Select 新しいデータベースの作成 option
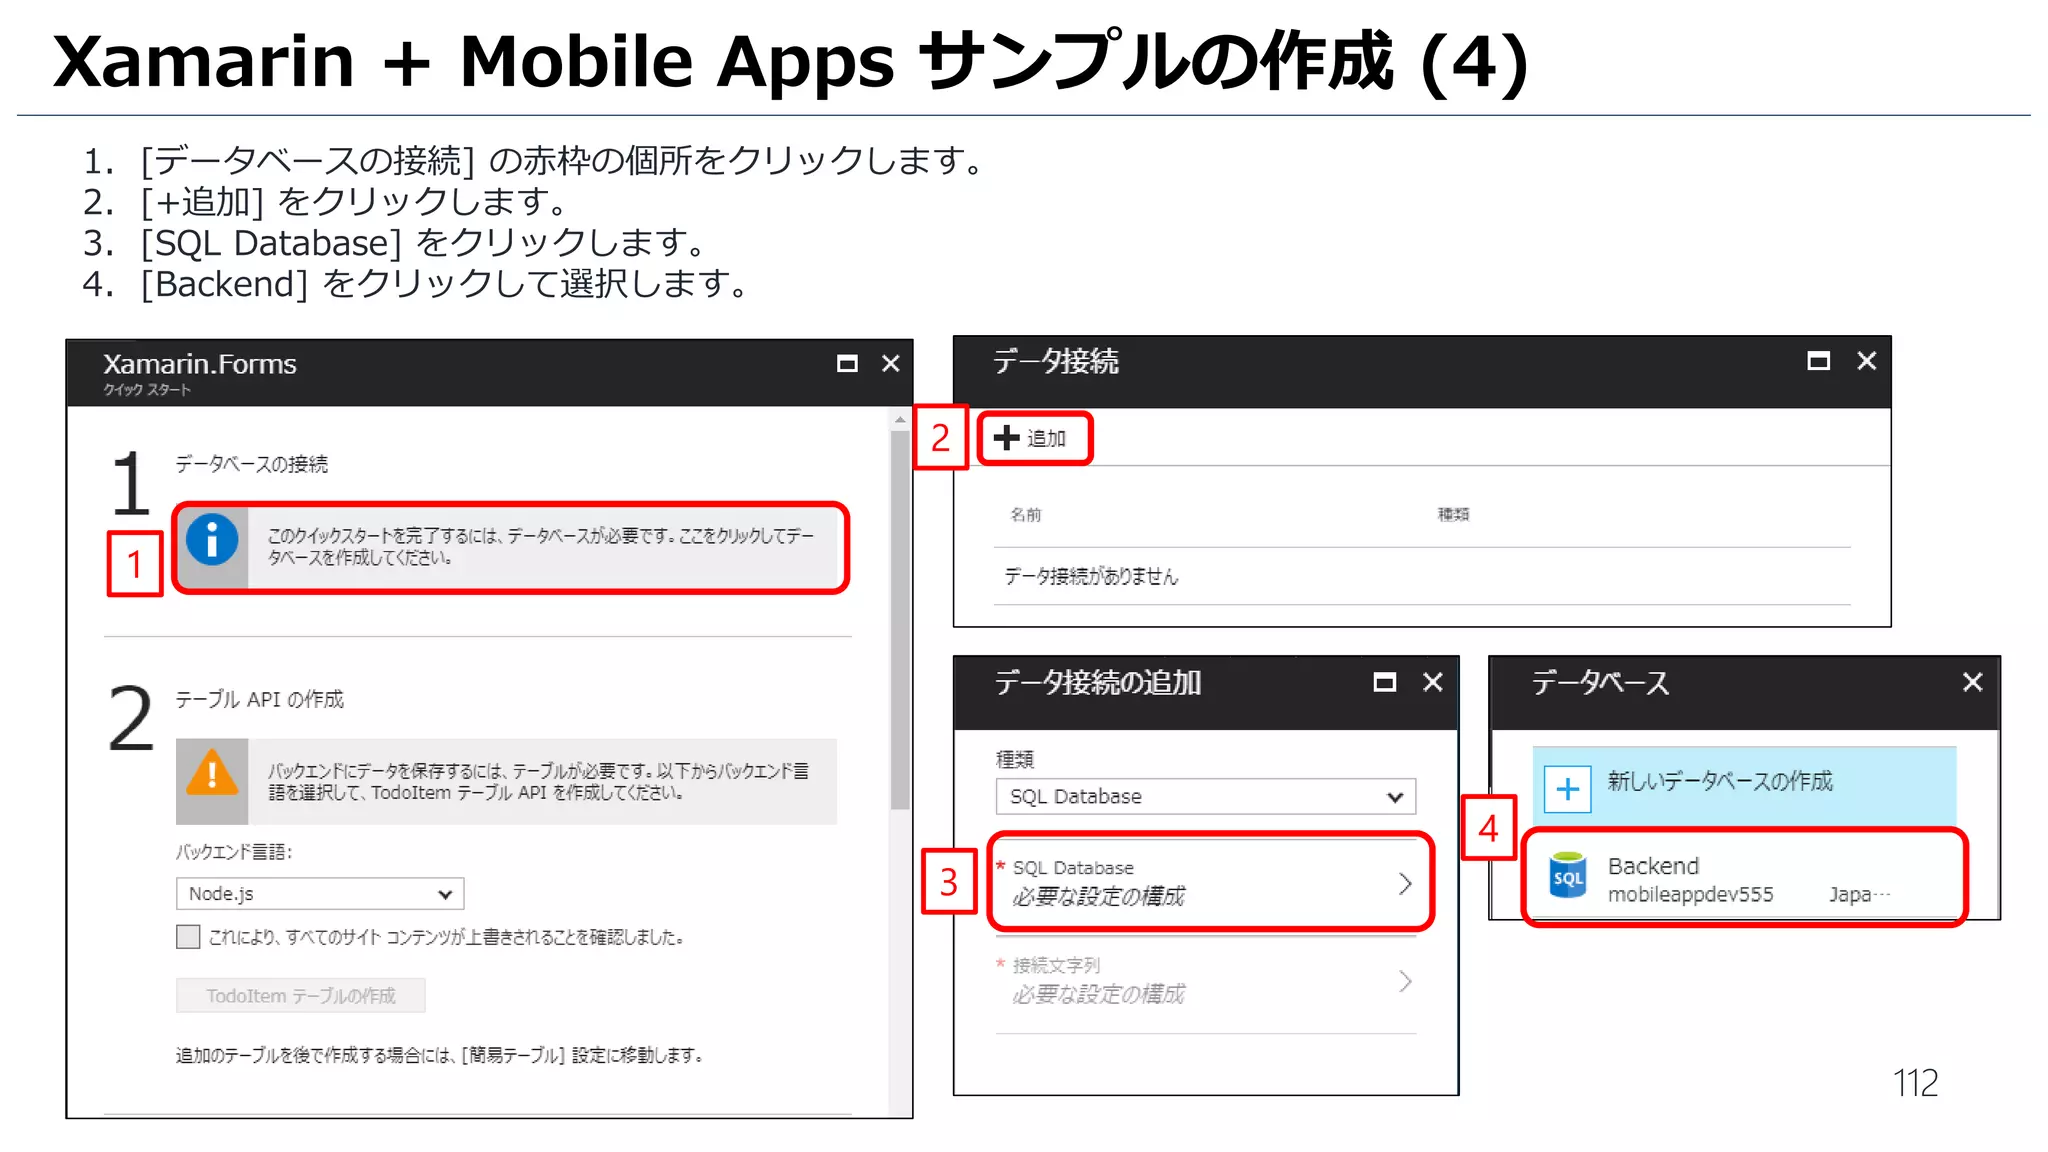Screen dimensions: 2048x1152 pyautogui.click(x=1744, y=785)
